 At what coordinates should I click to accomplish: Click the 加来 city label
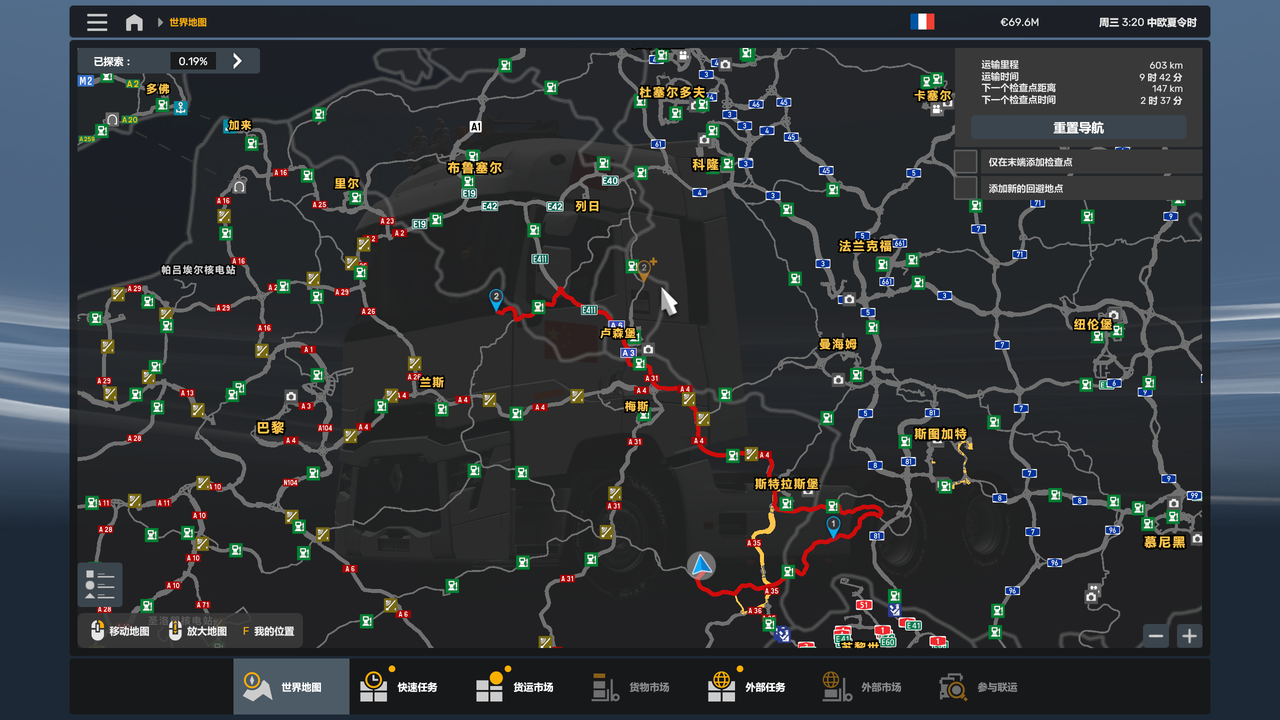point(240,125)
